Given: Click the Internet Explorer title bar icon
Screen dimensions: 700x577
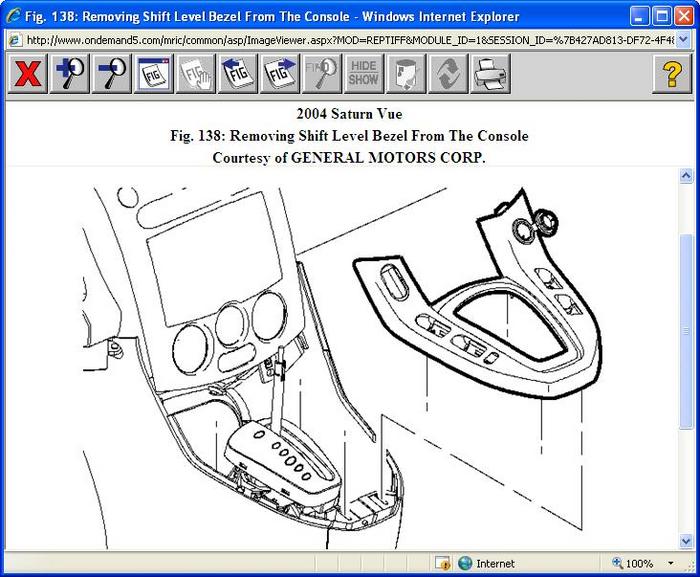Looking at the screenshot, I should (x=13, y=16).
